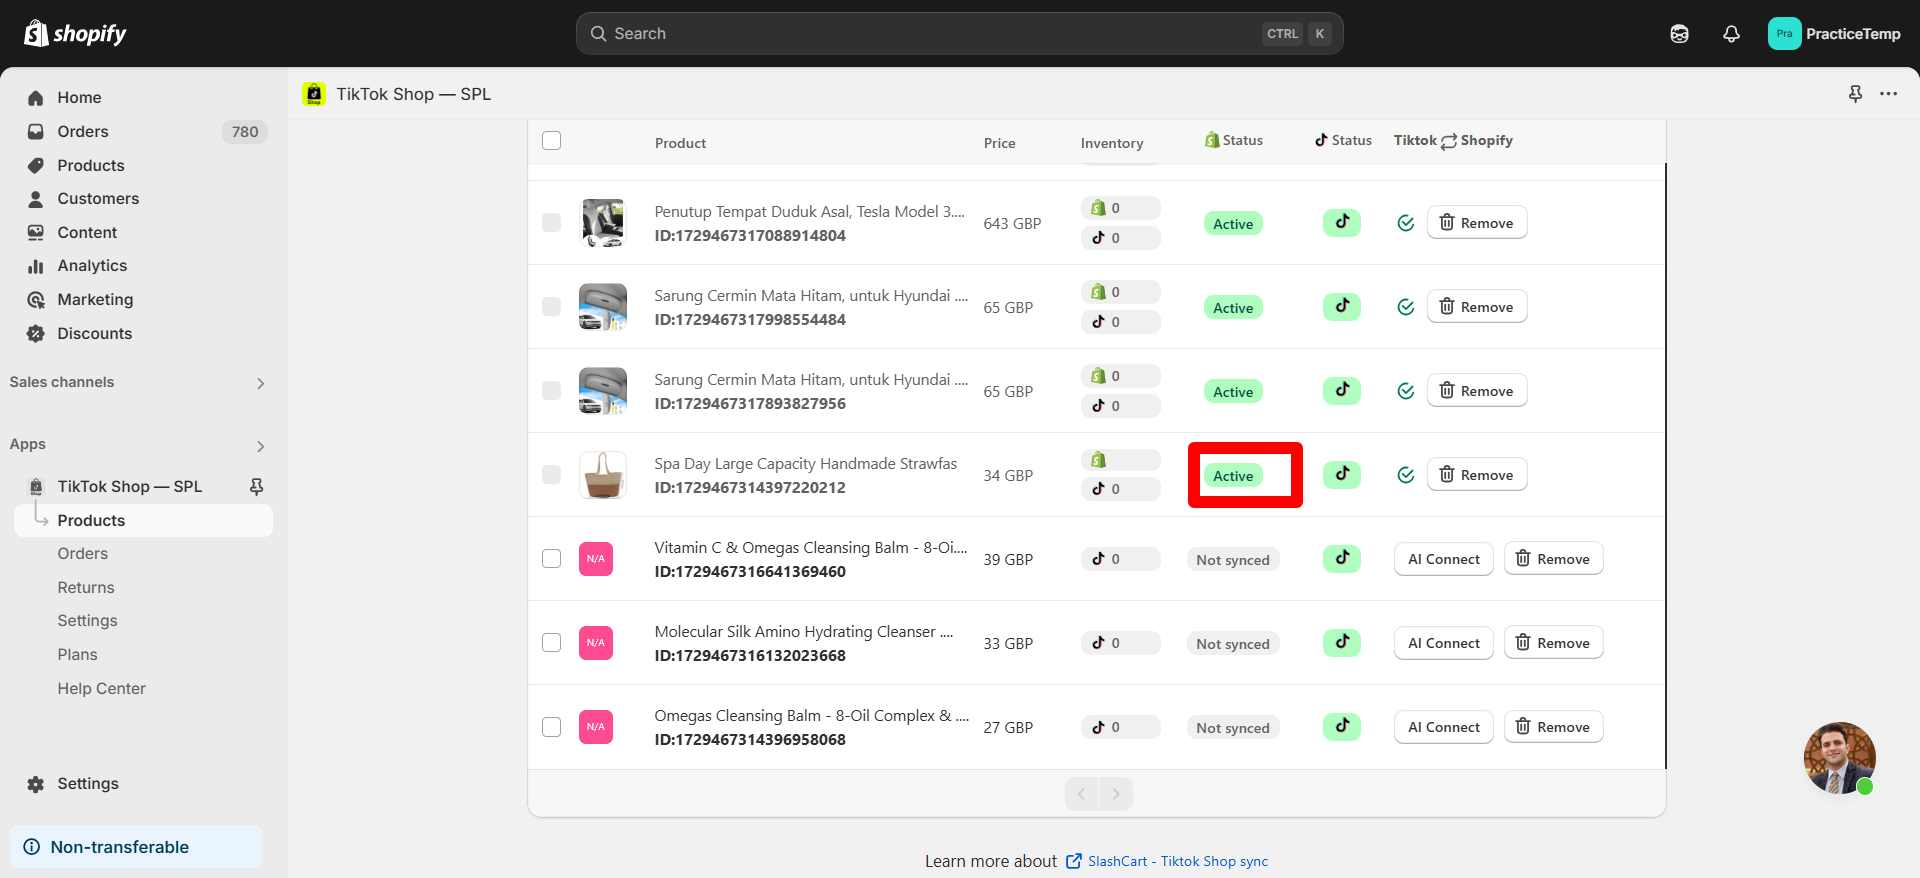Open Orders in main sidebar navigation
Screen dimensions: 1920x878
click(83, 131)
